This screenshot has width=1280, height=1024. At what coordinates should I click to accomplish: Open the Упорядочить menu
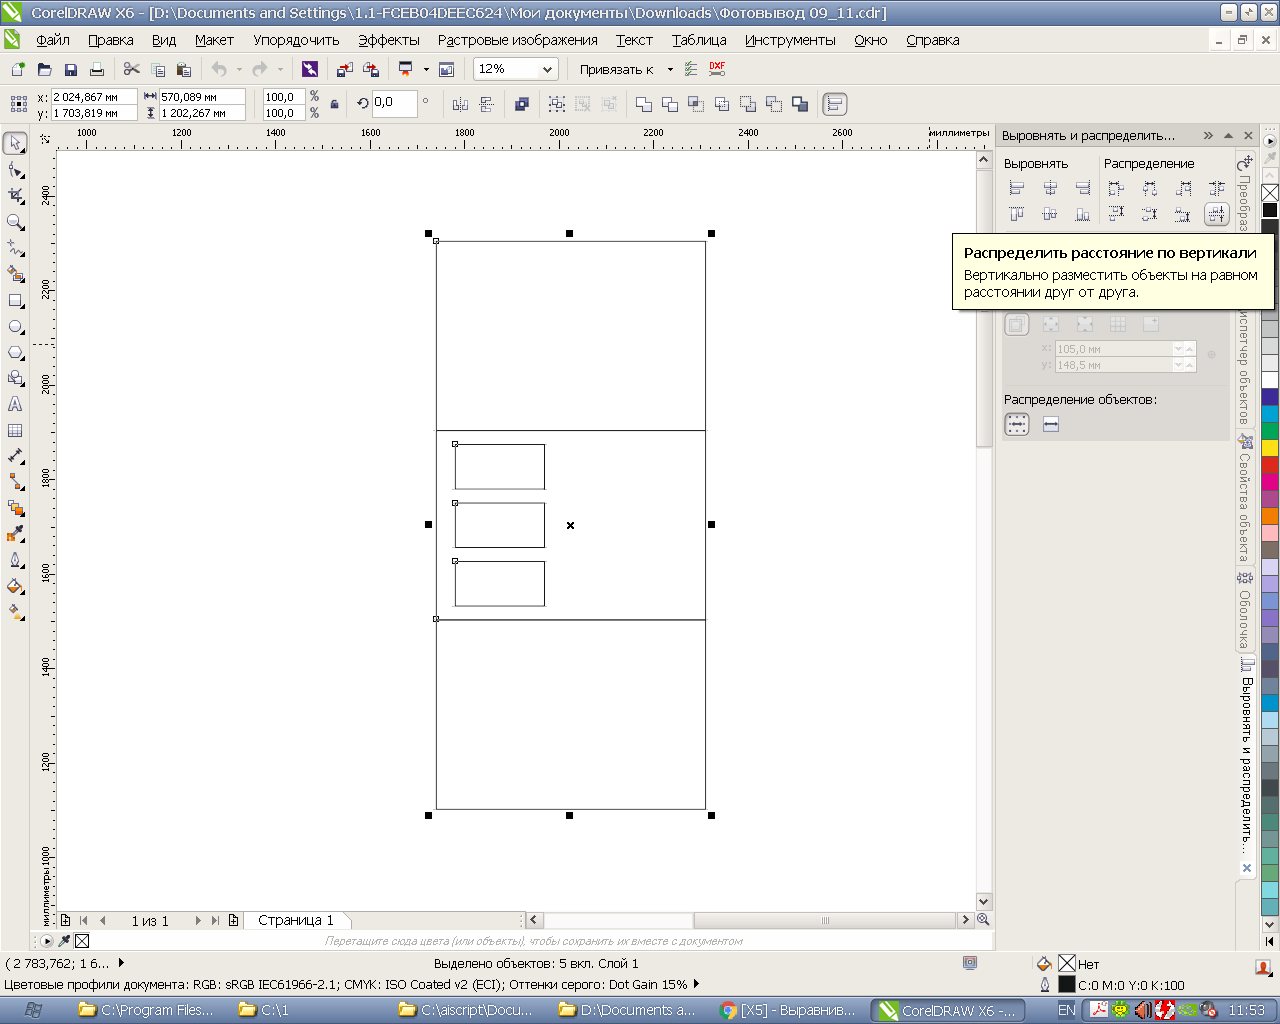[296, 40]
